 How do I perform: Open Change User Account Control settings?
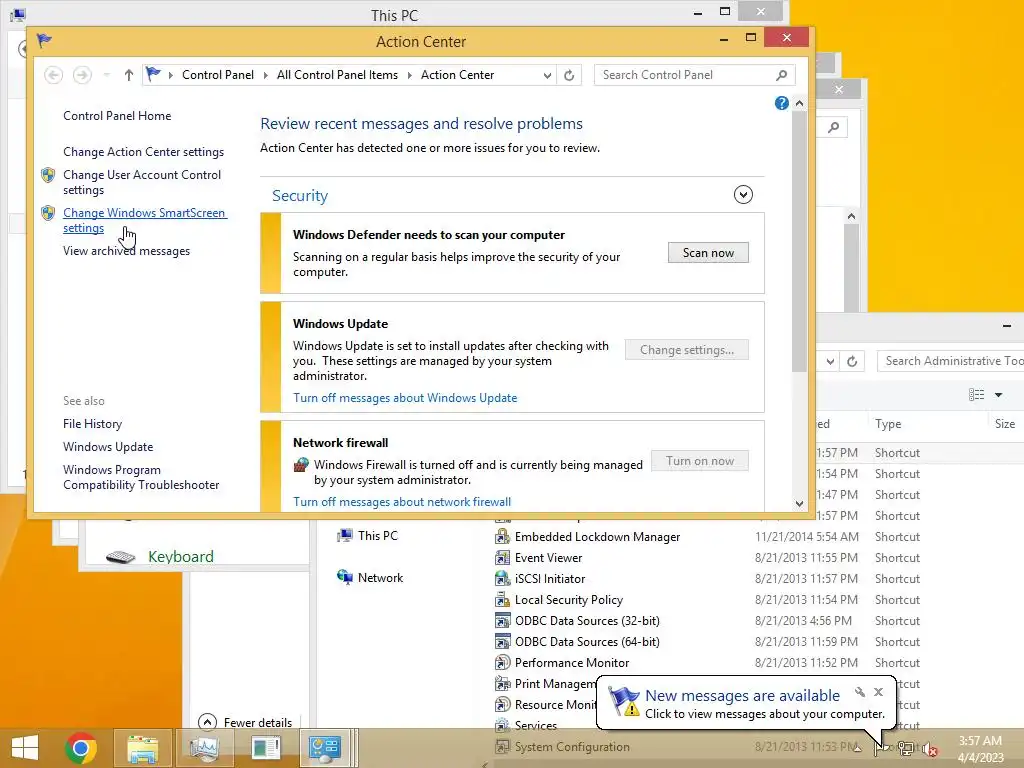point(142,182)
